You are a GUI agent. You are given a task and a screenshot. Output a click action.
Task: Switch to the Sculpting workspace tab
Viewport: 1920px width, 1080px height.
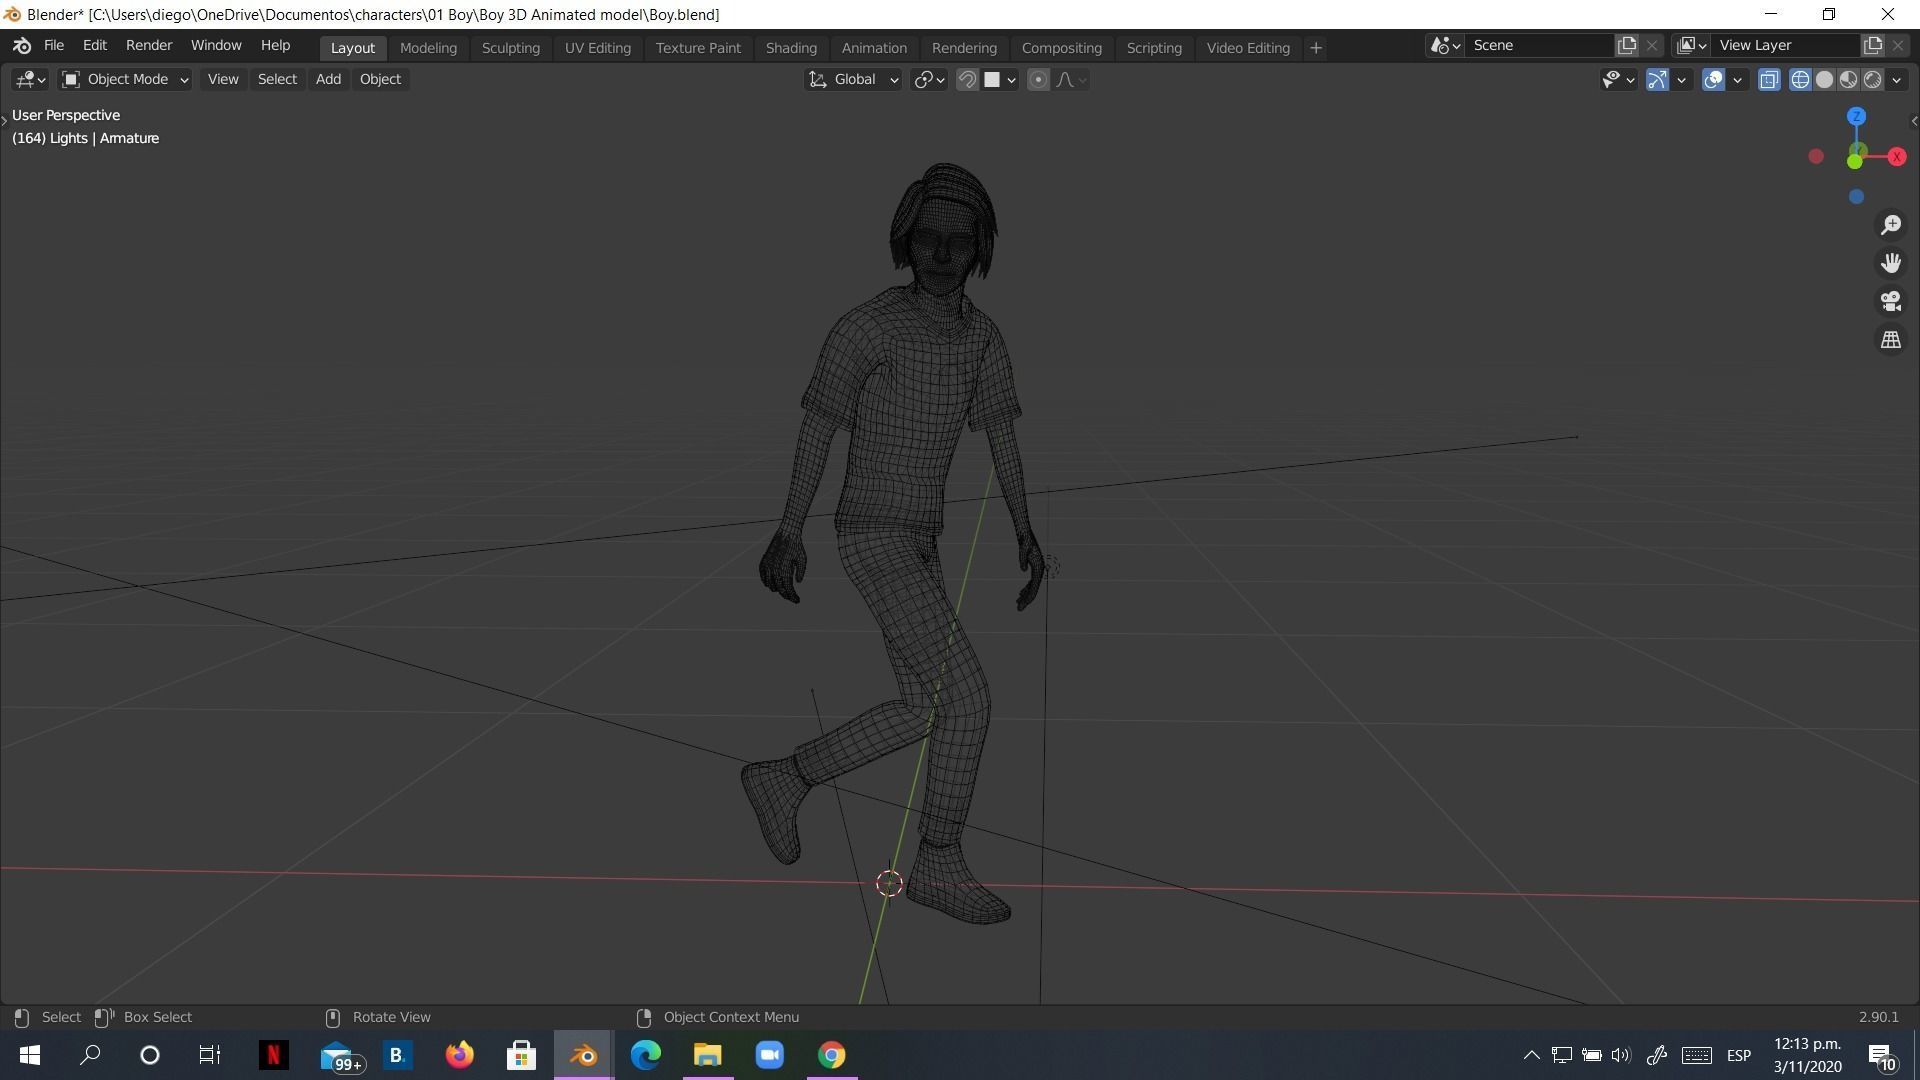(510, 47)
